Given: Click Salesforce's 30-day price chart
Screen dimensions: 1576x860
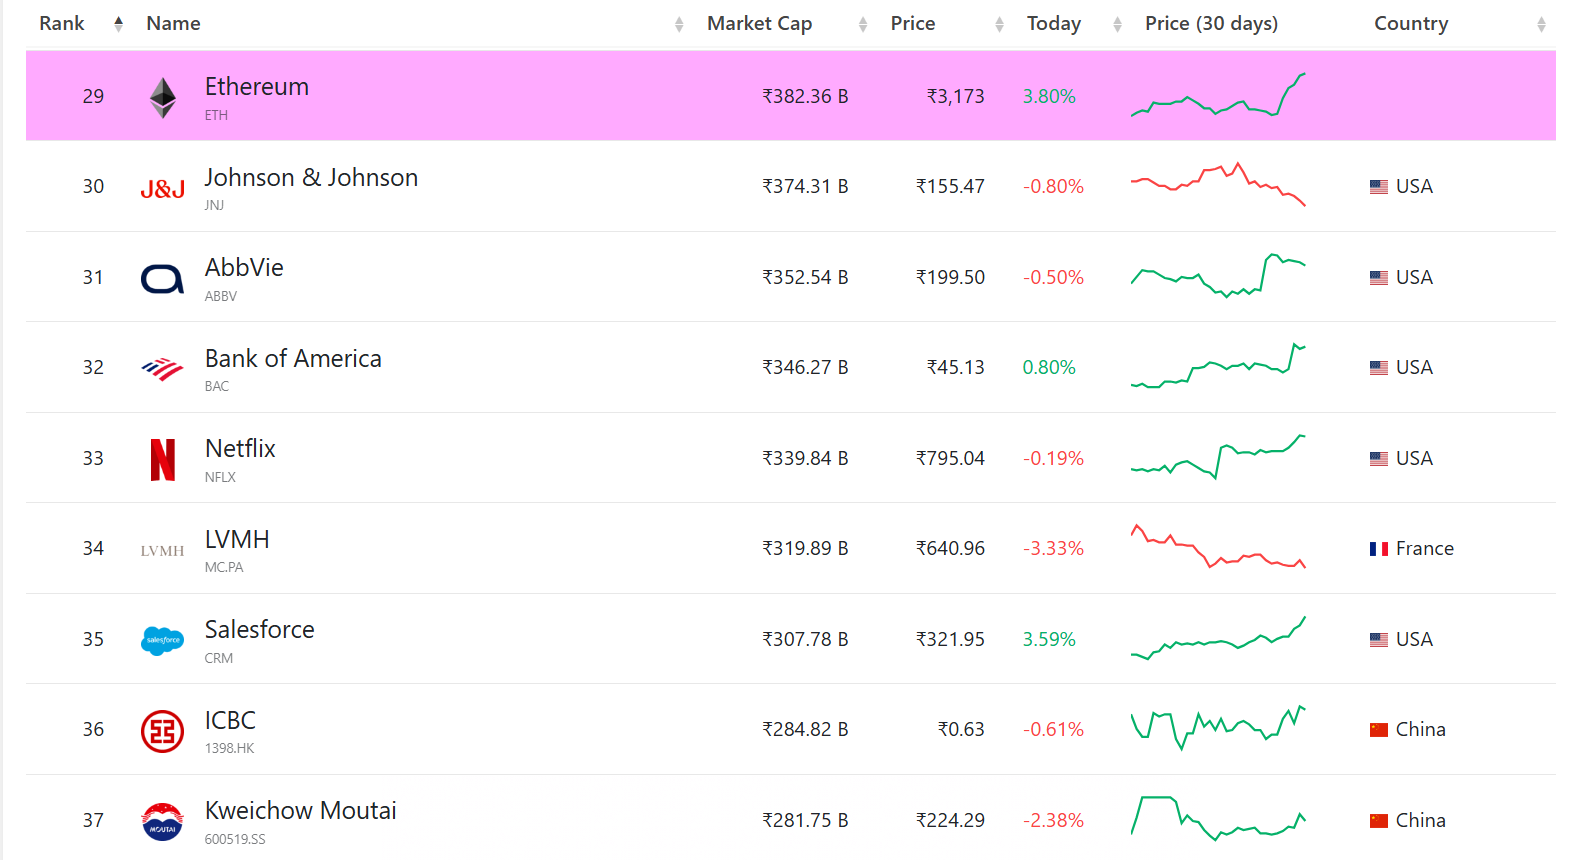Looking at the screenshot, I should tap(1218, 638).
